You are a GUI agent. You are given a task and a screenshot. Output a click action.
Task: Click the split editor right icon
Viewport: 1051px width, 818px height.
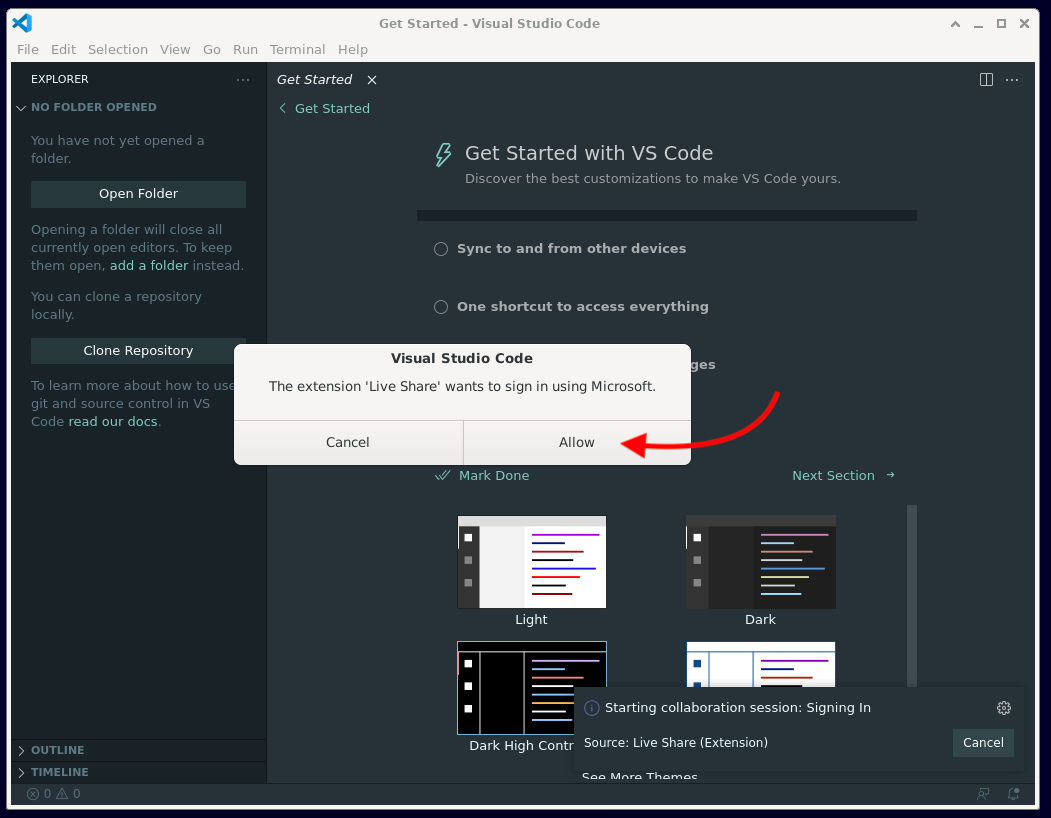pyautogui.click(x=986, y=80)
